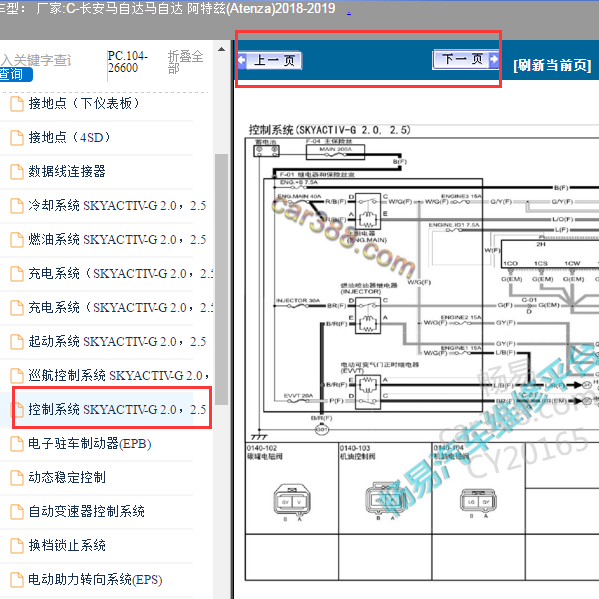The width and height of the screenshot is (599, 599).
Task: Open 冷却系统 SKYACTIV-G 2.0, 2.5 entry
Action: click(x=117, y=205)
